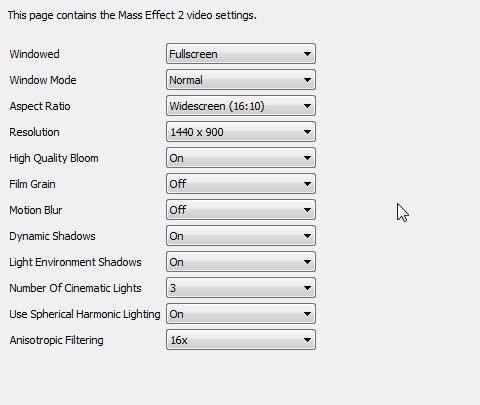
Task: Open the Dynamic Shadows dropdown
Action: tap(241, 236)
